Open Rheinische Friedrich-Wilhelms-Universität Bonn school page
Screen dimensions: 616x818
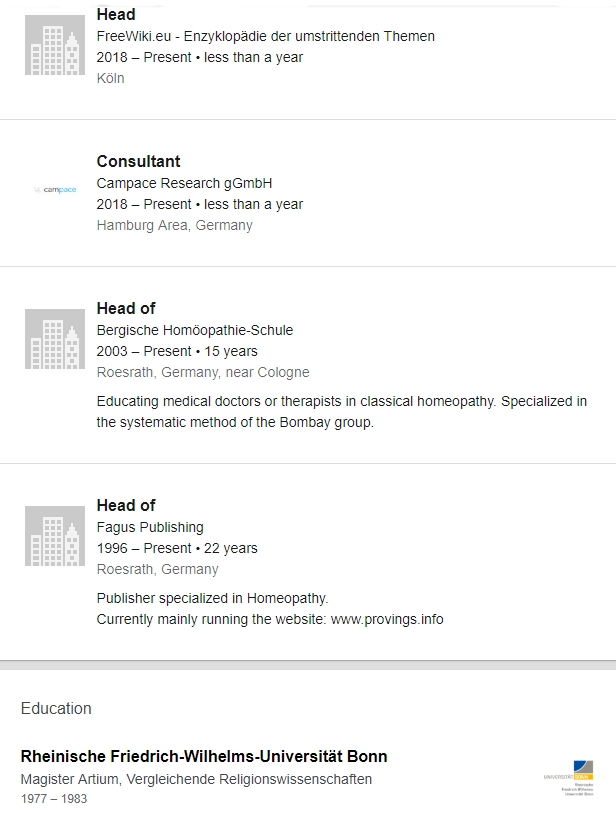[204, 756]
